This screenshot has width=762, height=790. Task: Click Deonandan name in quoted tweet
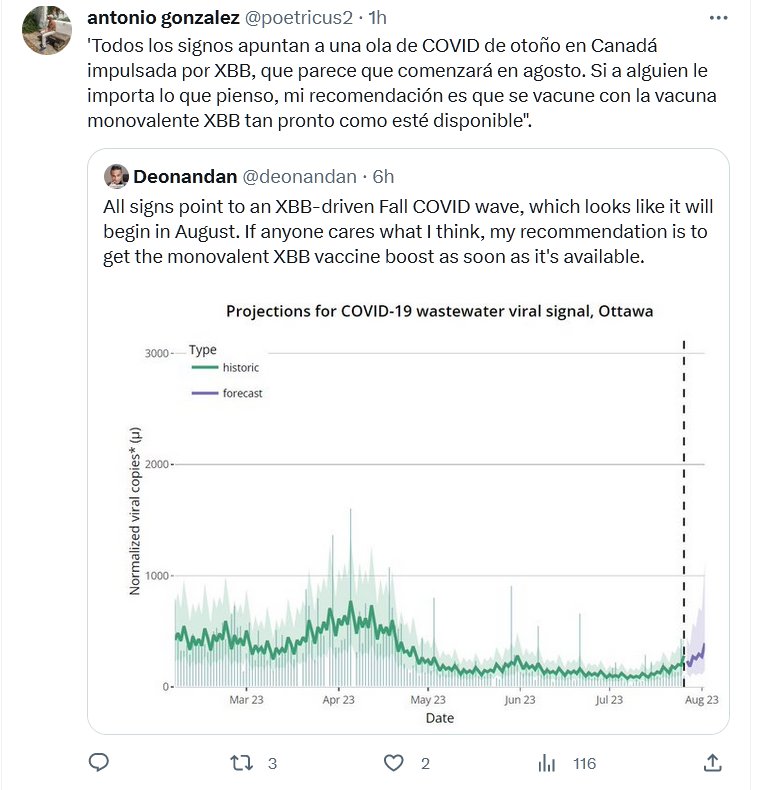click(x=185, y=176)
